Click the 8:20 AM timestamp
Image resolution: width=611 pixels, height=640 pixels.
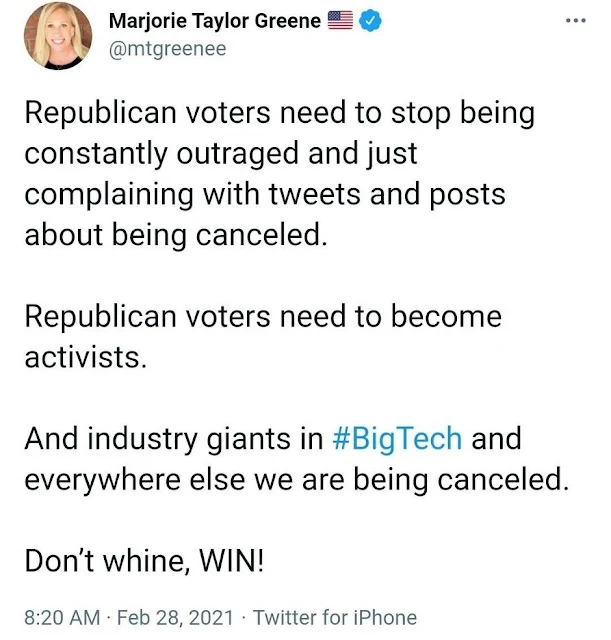(x=62, y=618)
